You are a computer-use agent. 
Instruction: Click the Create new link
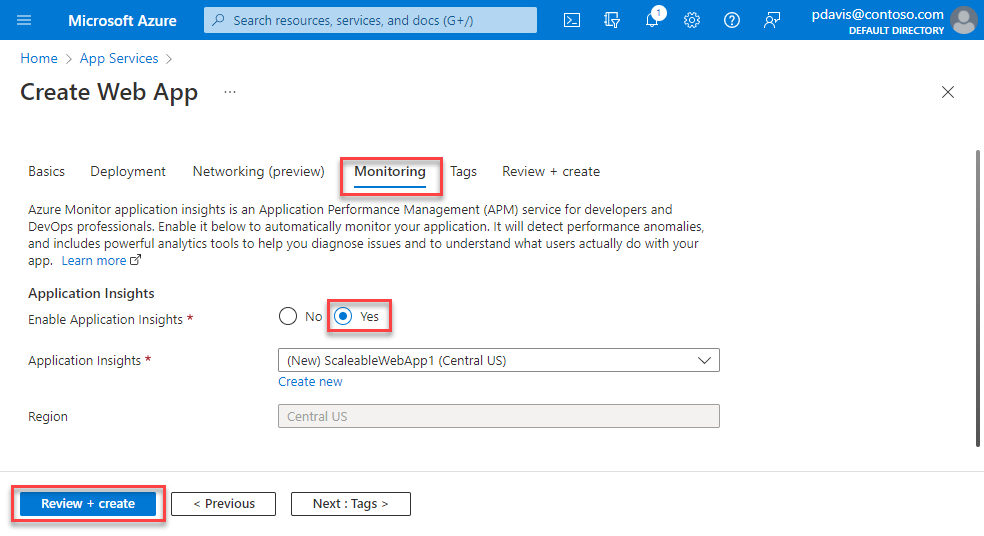coord(310,382)
